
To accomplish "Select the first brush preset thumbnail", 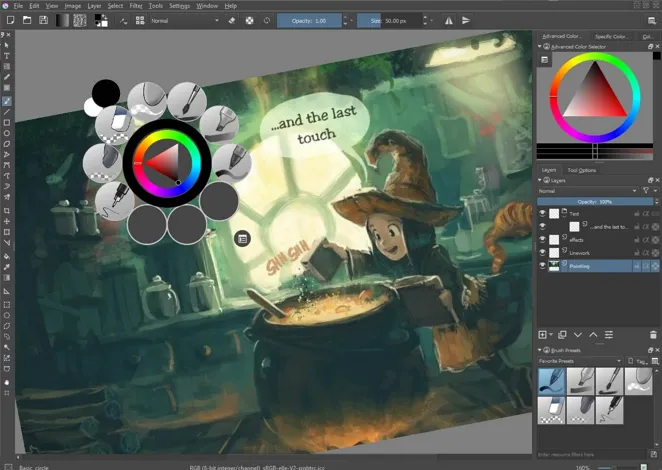I will [x=552, y=380].
